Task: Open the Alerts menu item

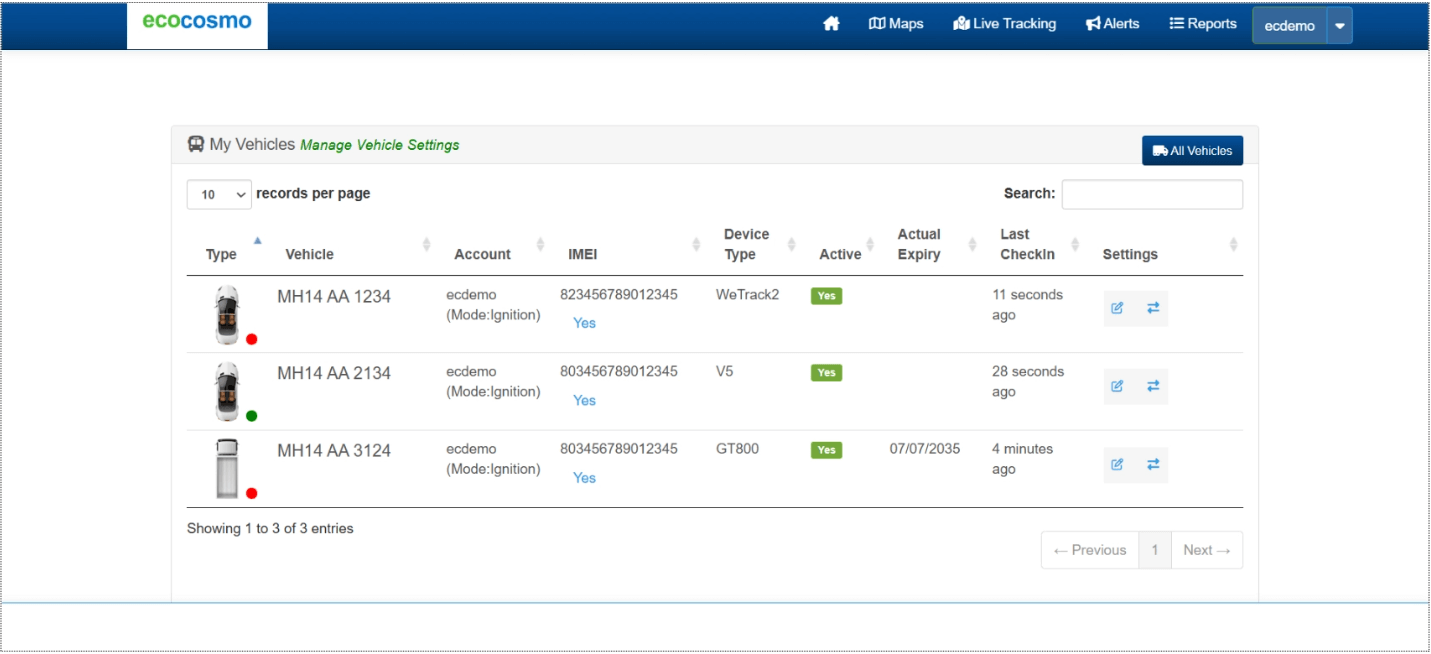Action: (1112, 24)
